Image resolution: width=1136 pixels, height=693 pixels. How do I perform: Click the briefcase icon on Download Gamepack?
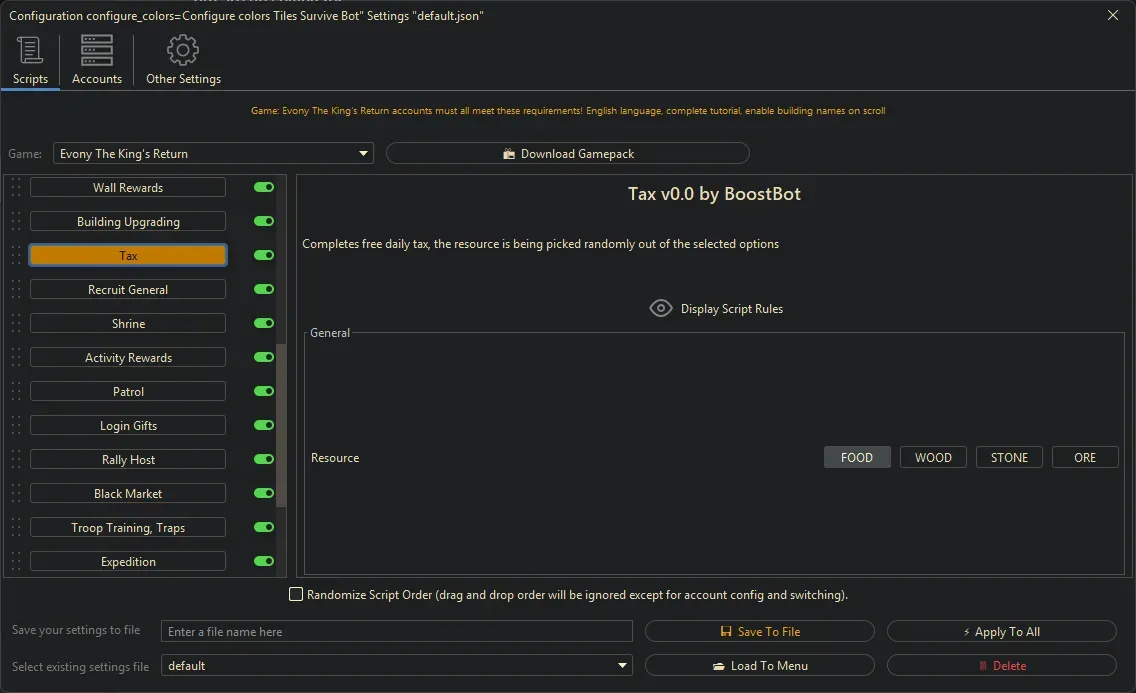508,153
